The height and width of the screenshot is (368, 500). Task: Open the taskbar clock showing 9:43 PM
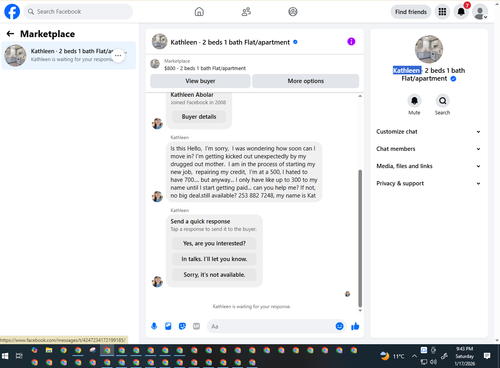click(x=464, y=356)
